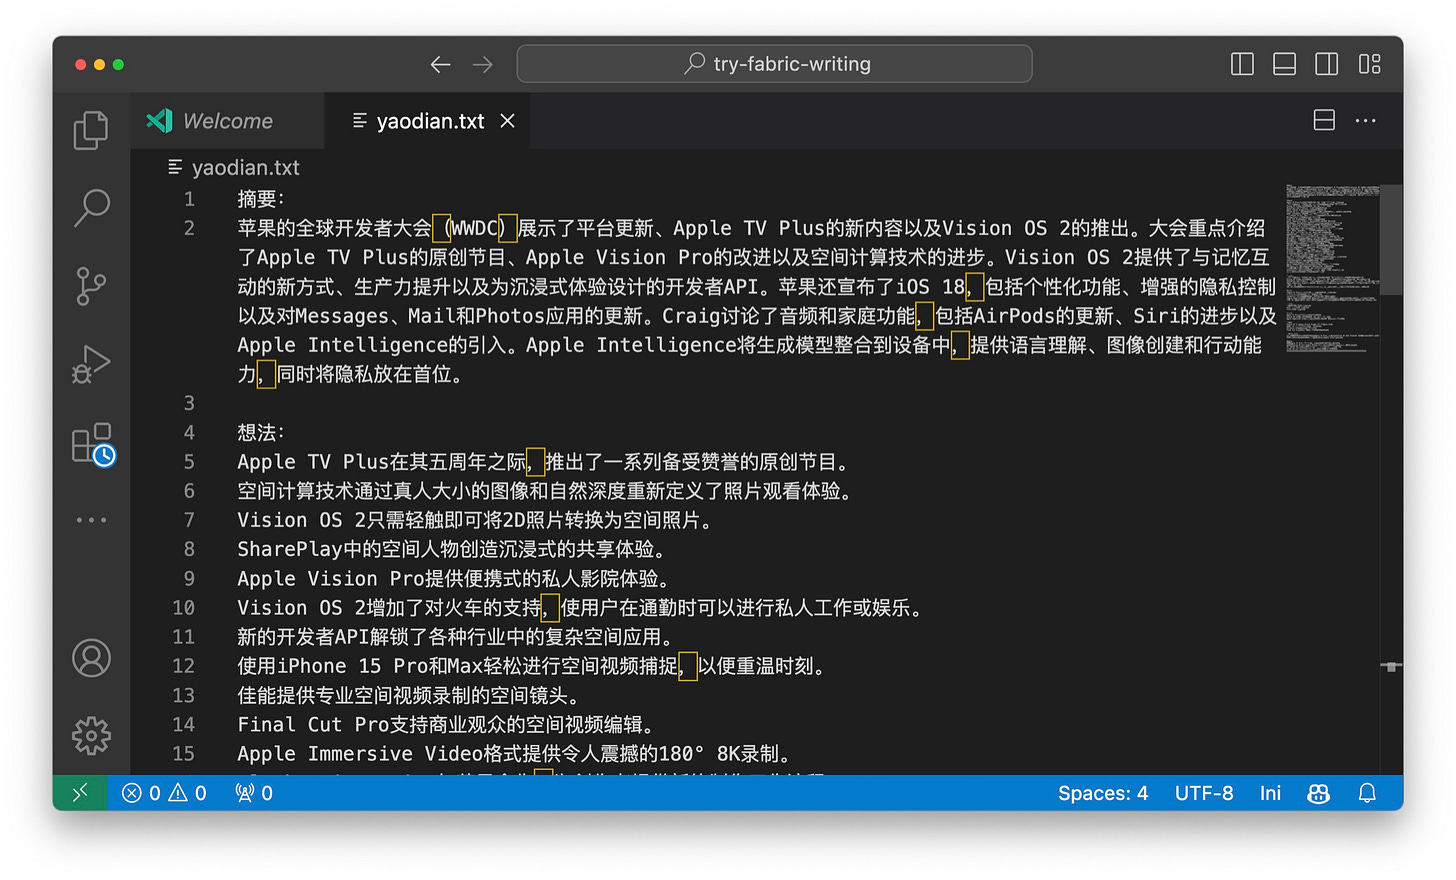The height and width of the screenshot is (880, 1456).
Task: Select the yaodian.txt tab
Action: (430, 121)
